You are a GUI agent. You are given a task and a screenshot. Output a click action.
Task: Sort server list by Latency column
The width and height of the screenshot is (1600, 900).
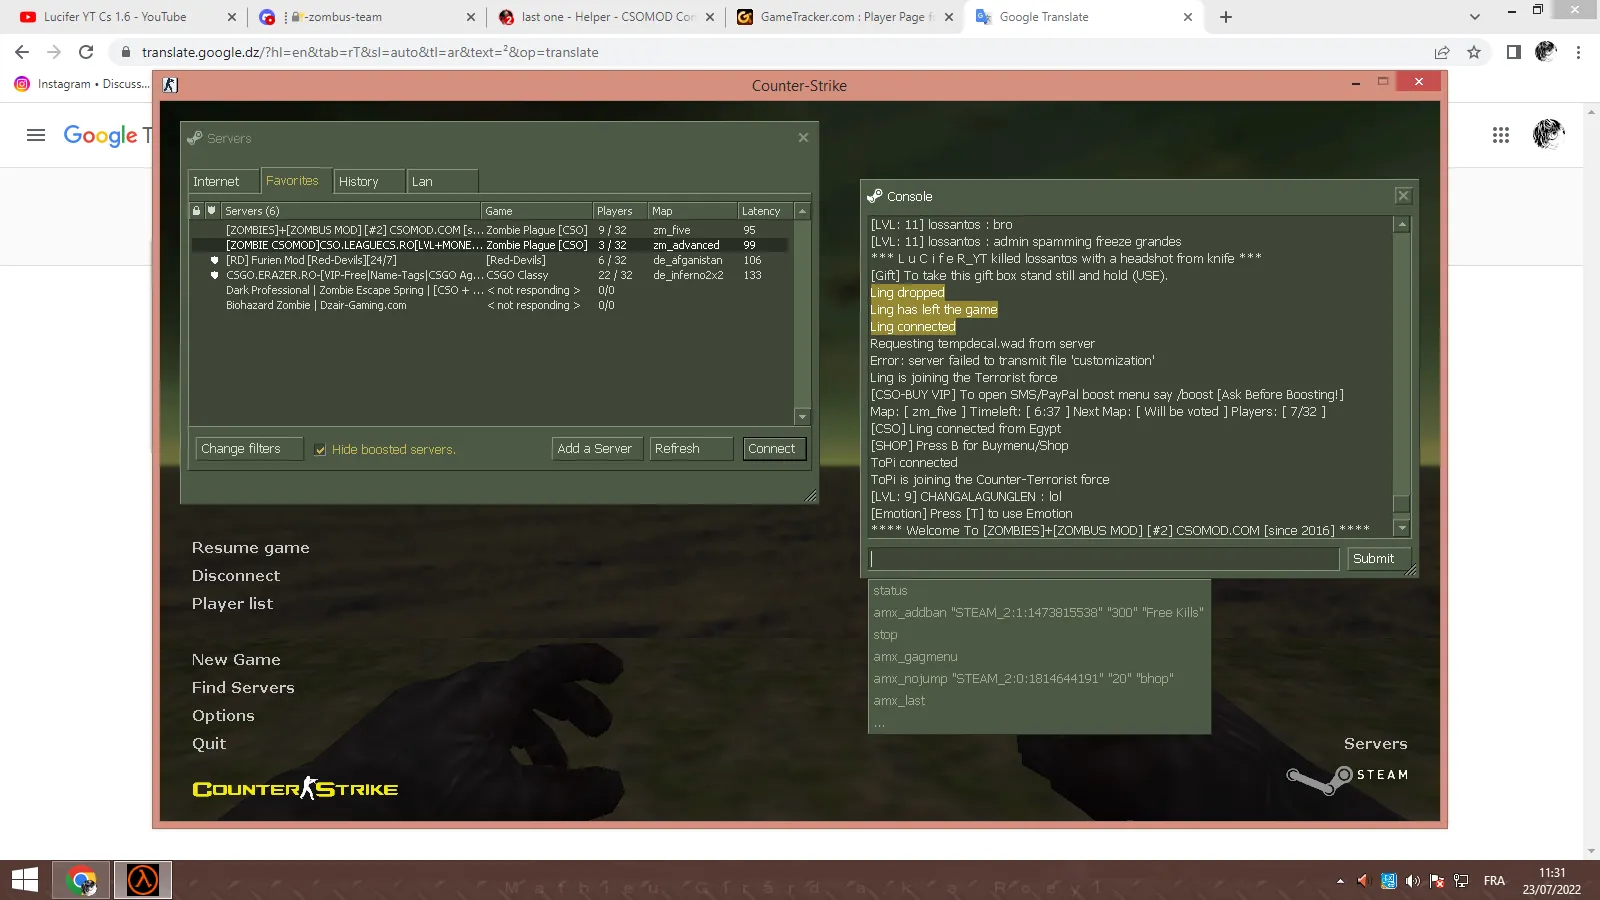pos(764,211)
